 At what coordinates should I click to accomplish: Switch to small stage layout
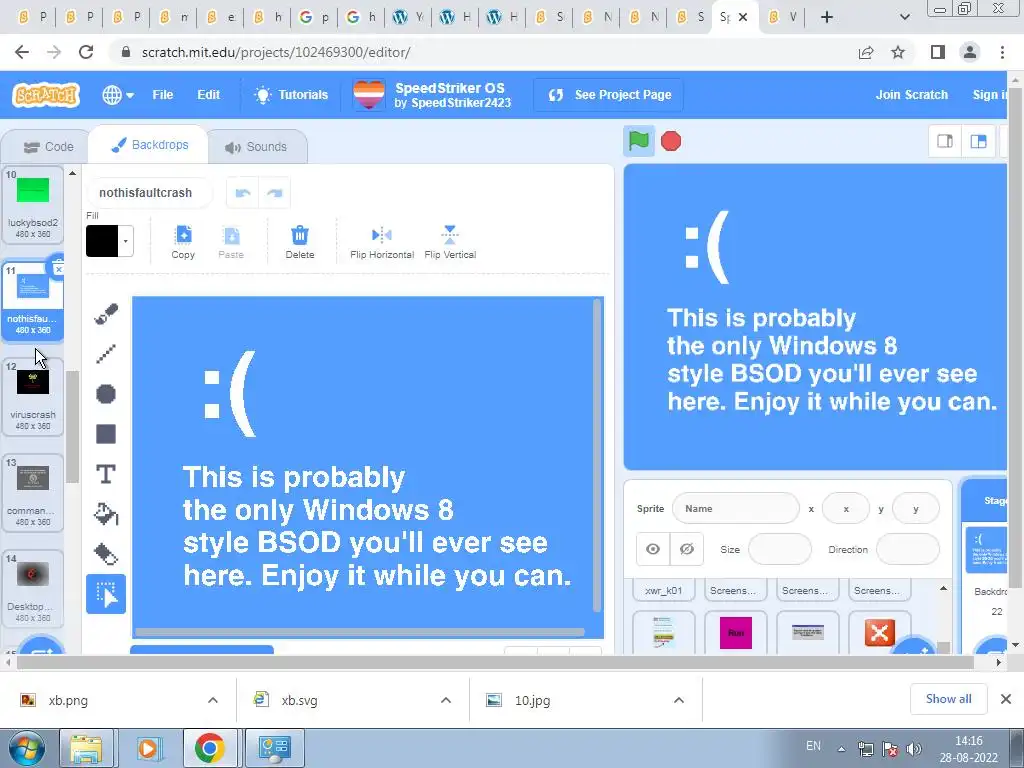point(945,141)
